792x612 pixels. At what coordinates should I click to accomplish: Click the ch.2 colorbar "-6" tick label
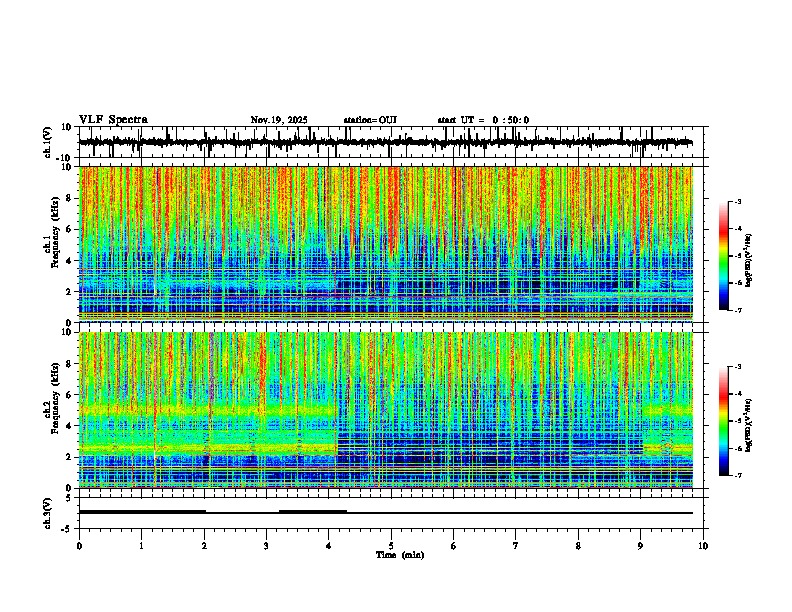point(738,448)
